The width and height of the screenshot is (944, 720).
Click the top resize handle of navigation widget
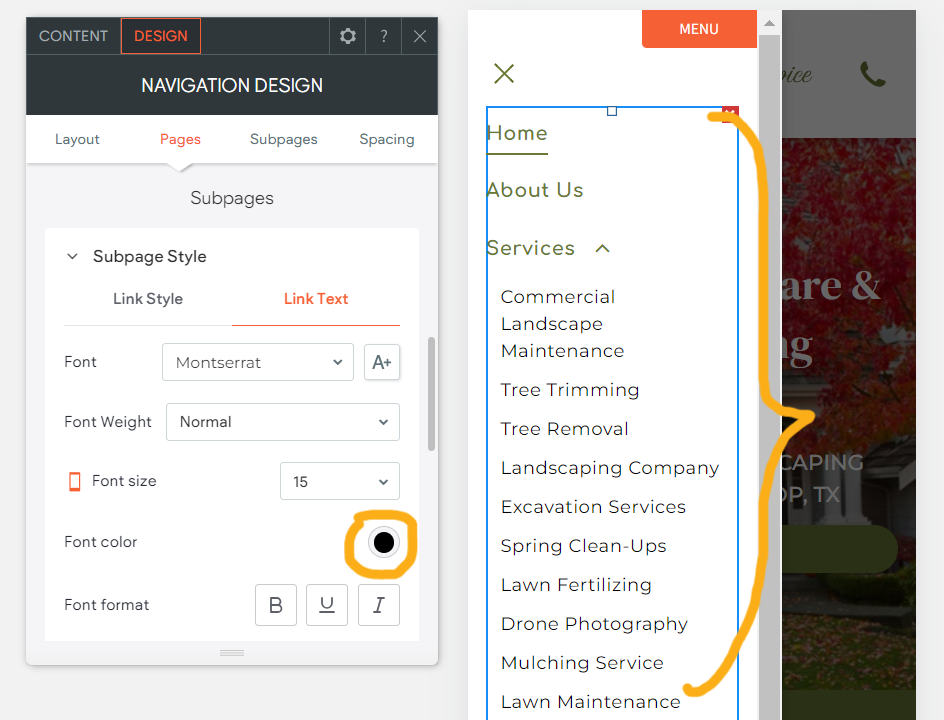(x=612, y=111)
